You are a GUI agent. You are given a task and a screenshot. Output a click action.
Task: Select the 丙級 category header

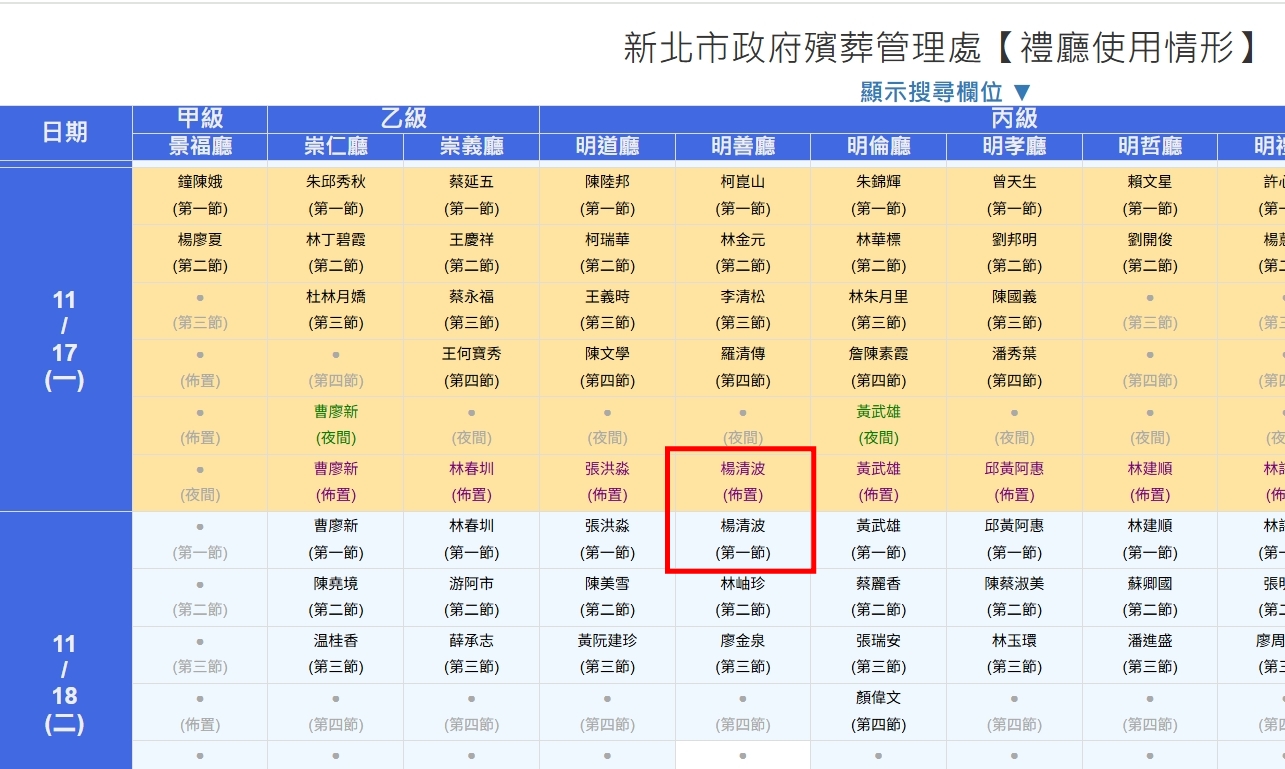1014,119
